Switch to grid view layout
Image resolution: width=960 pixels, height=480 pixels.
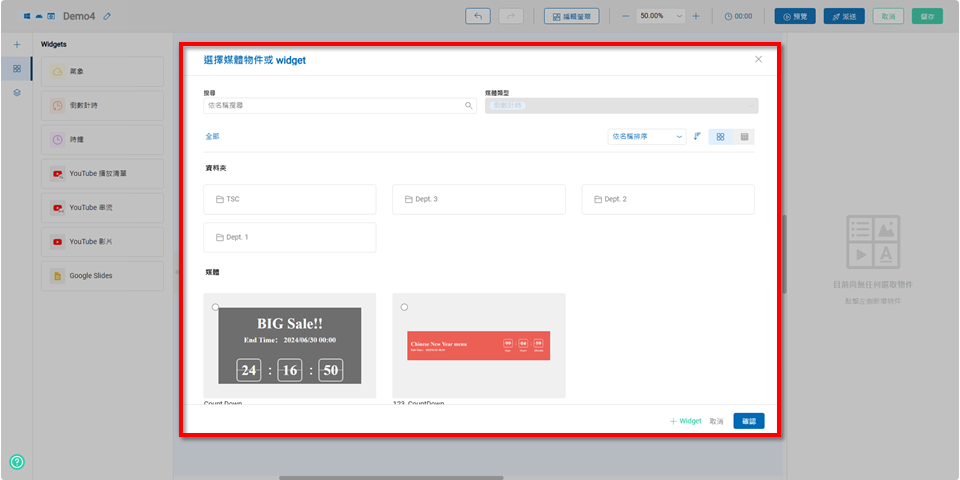pyautogui.click(x=720, y=136)
